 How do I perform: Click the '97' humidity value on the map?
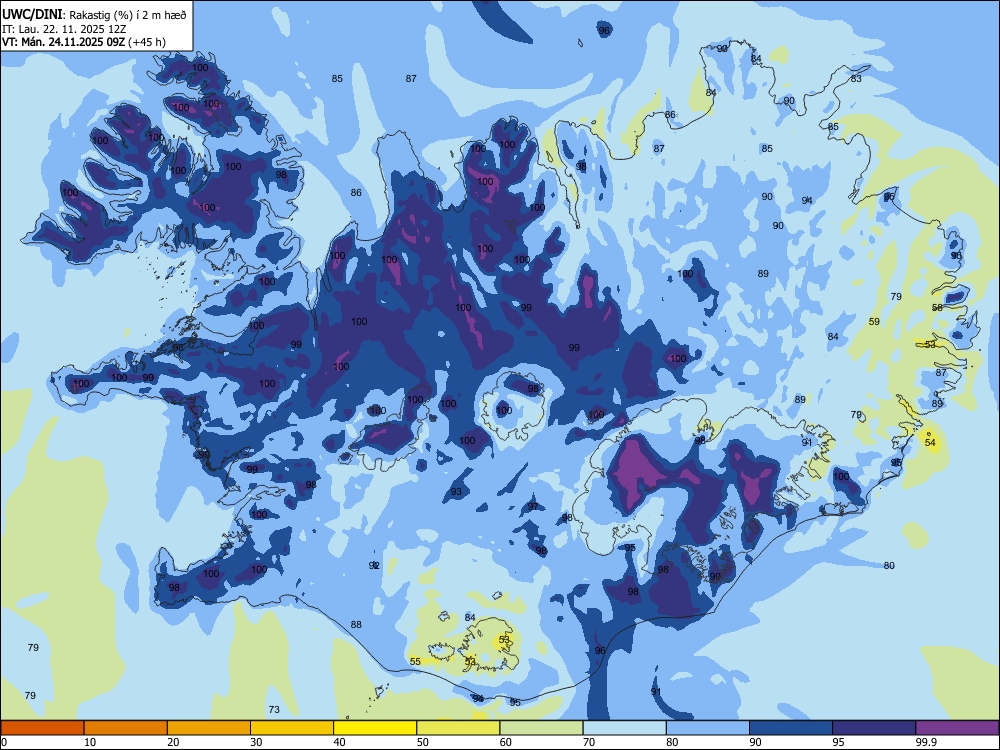click(x=533, y=506)
